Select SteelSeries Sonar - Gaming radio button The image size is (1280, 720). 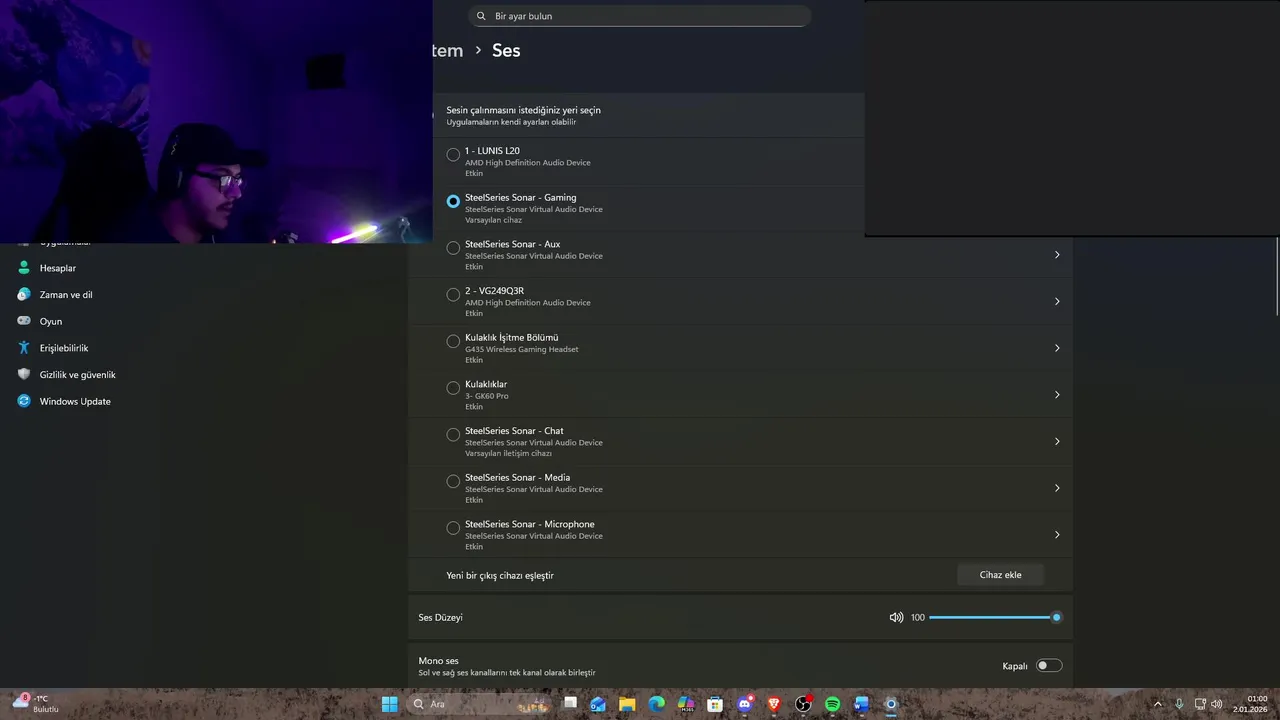pyautogui.click(x=453, y=201)
